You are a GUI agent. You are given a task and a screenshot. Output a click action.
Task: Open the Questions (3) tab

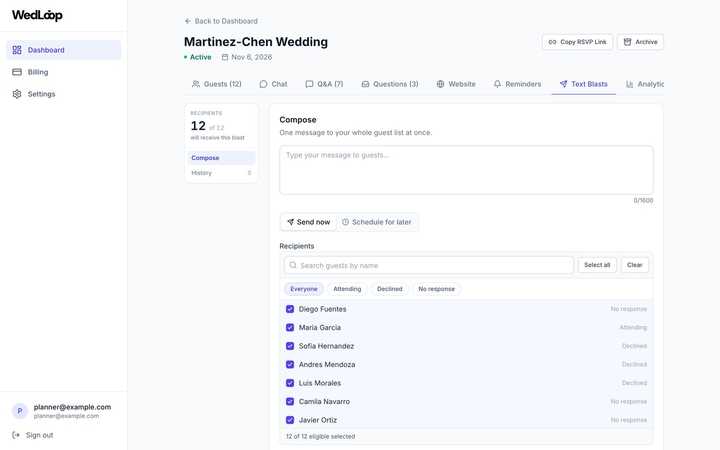tap(390, 84)
